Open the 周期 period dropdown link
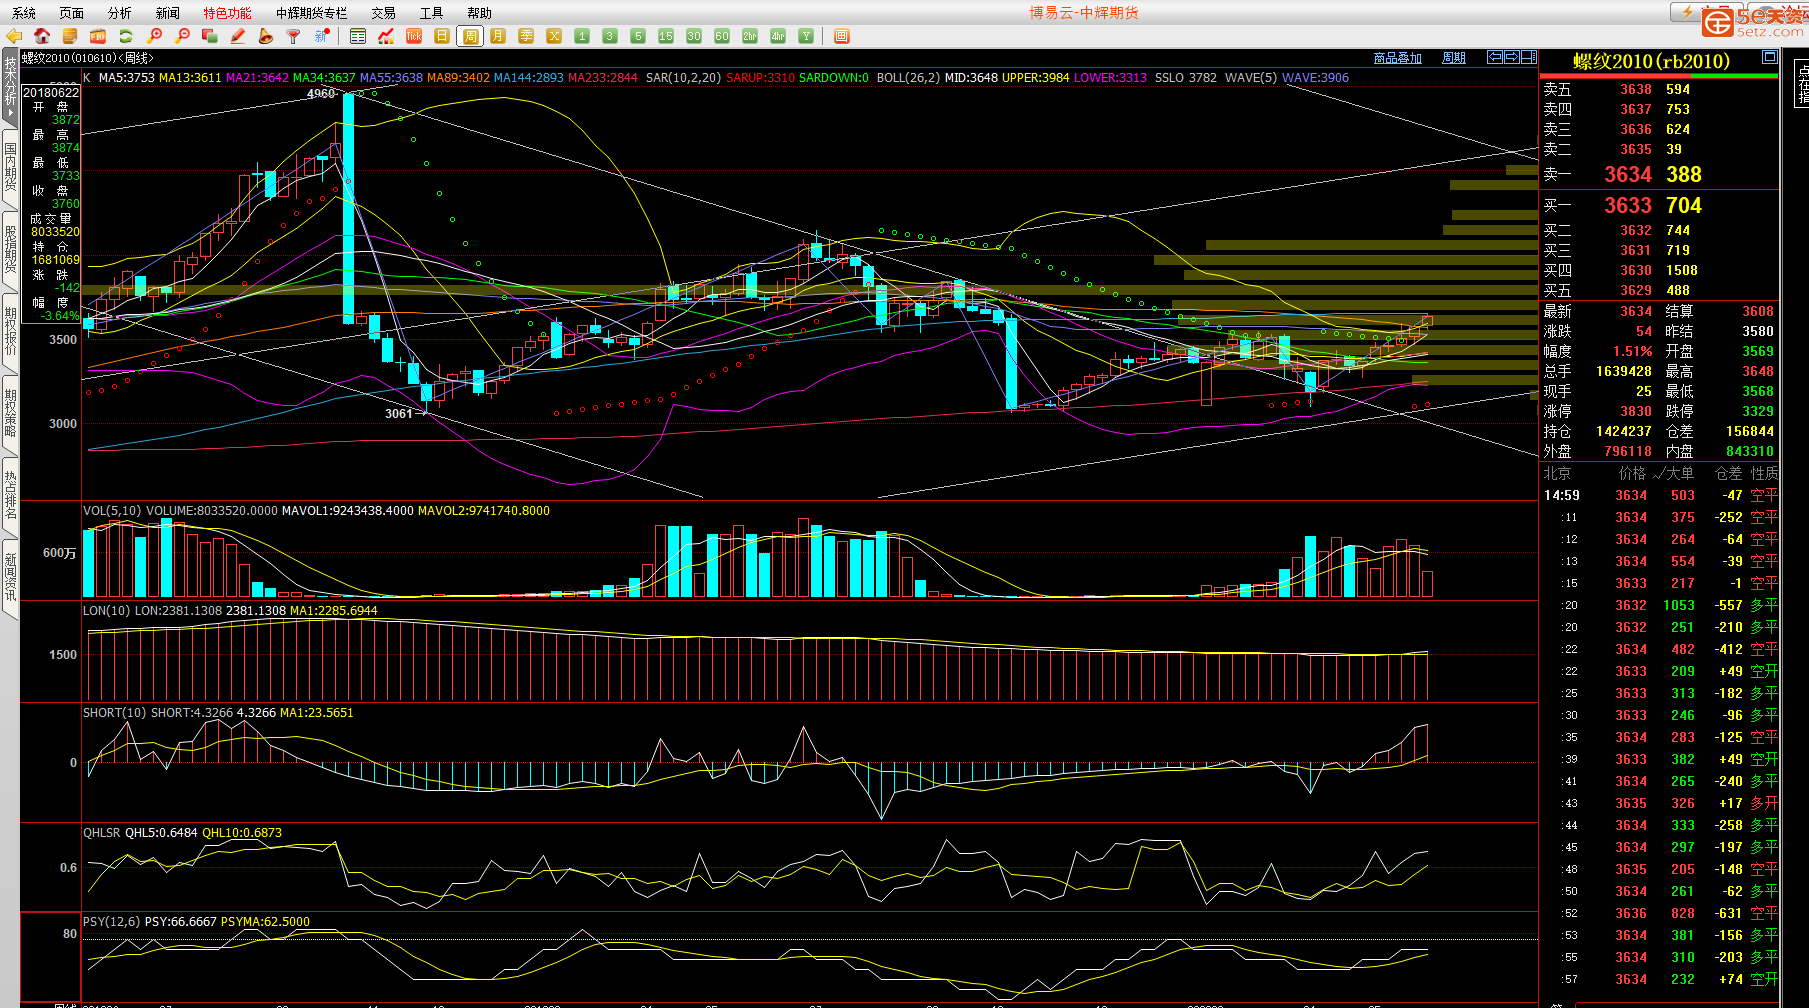The width and height of the screenshot is (1809, 1008). point(1453,58)
